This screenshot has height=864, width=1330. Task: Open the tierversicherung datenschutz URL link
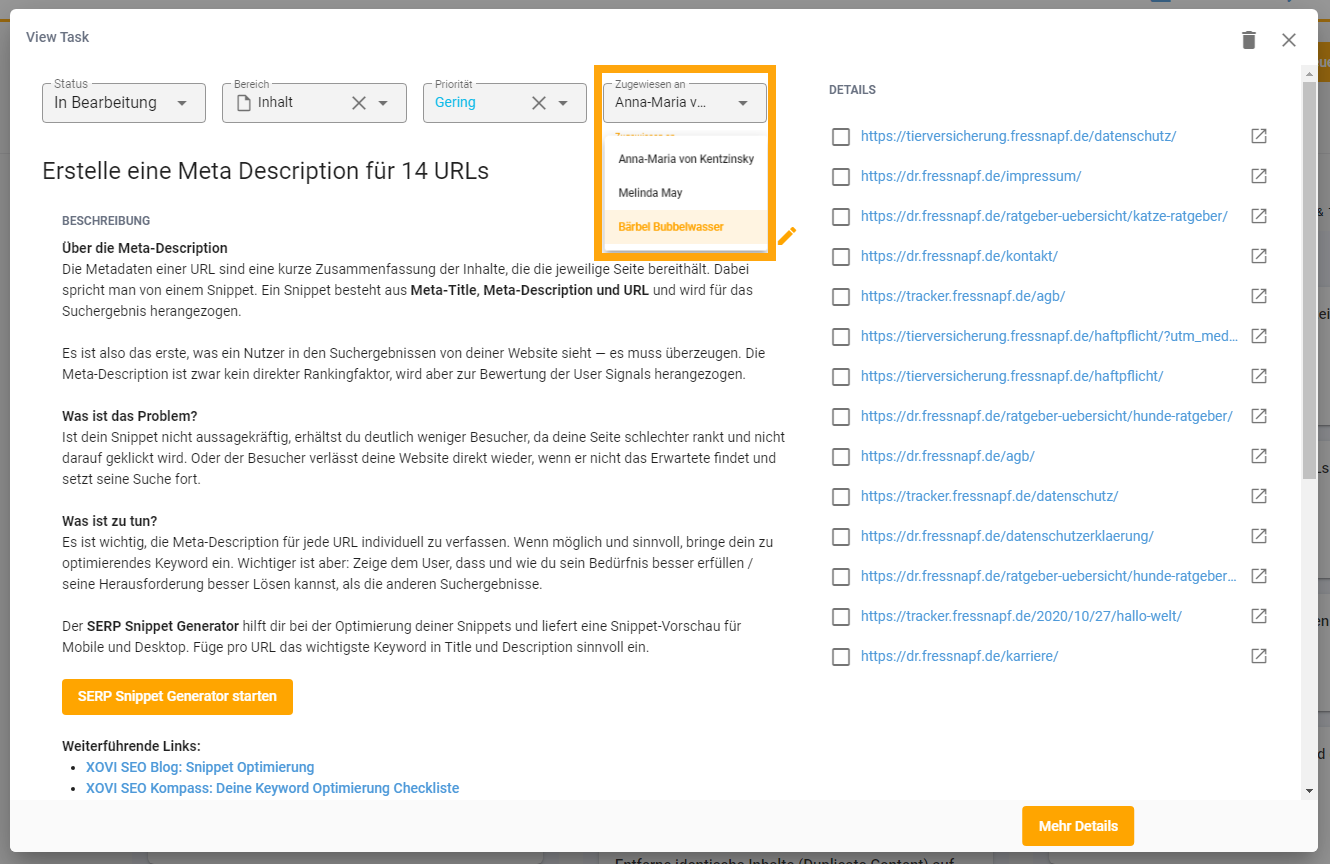(x=1018, y=136)
